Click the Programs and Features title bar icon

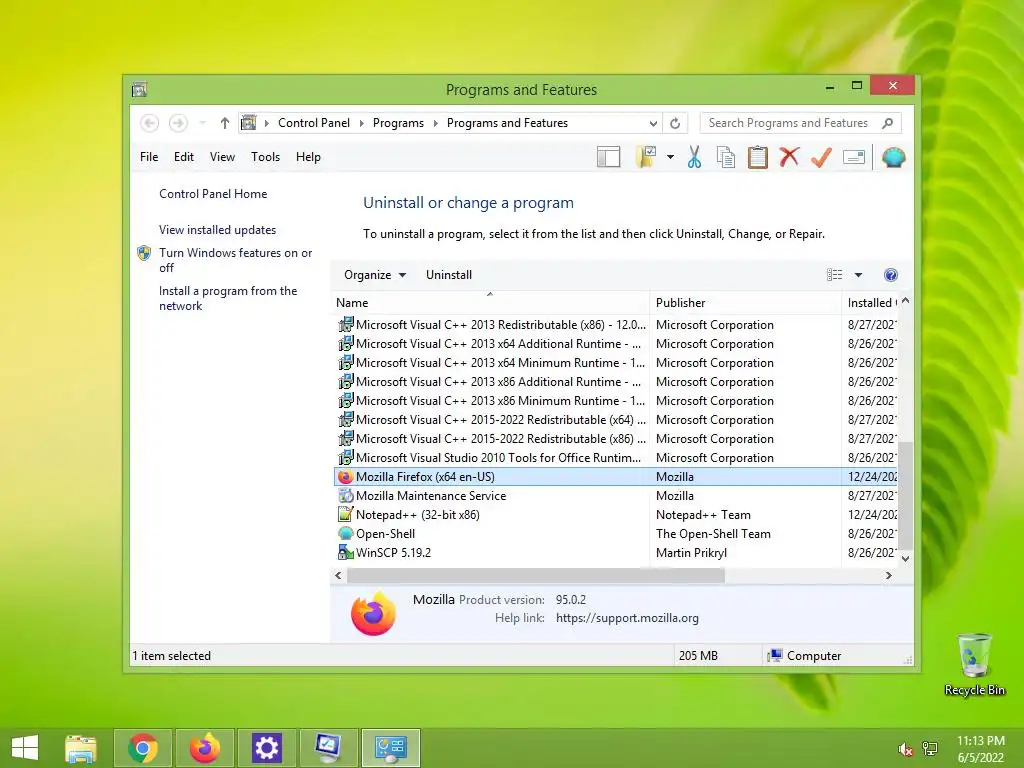[139, 89]
